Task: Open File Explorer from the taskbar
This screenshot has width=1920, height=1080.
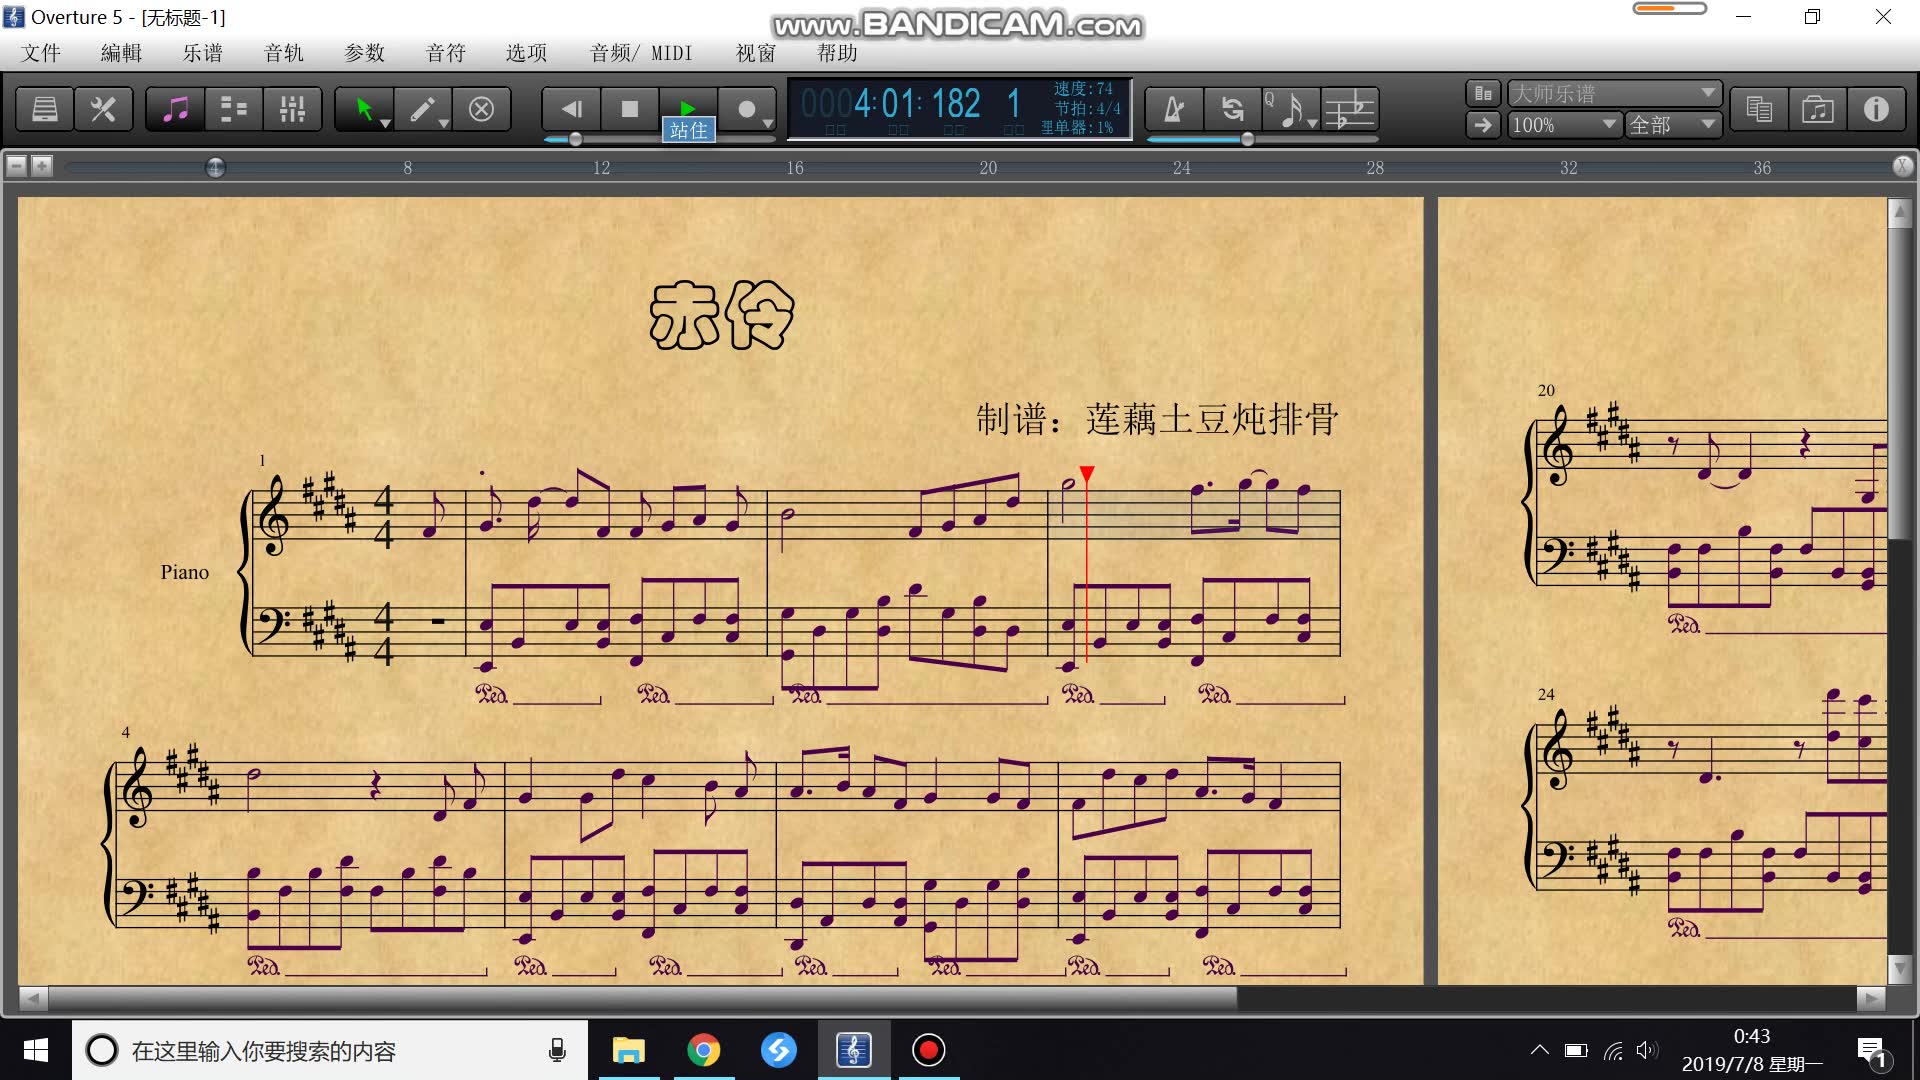Action: 629,1050
